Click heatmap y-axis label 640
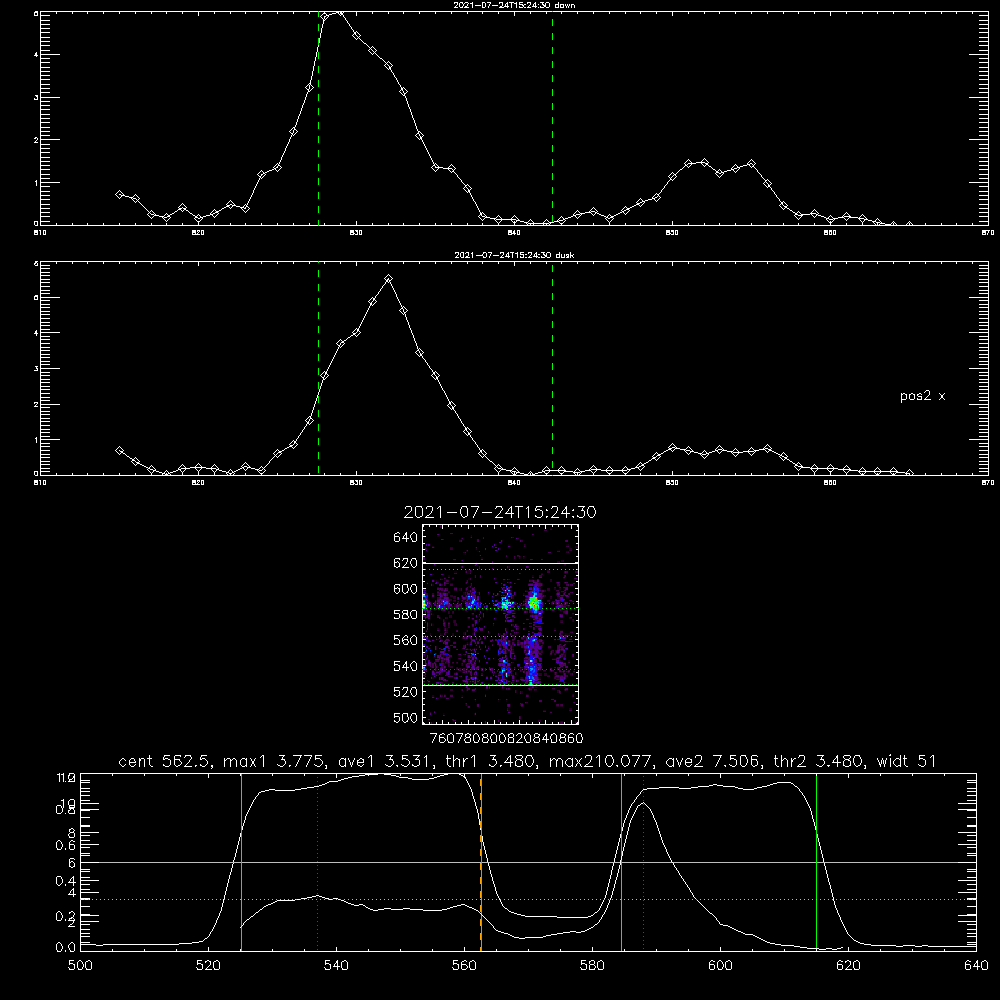Image resolution: width=1000 pixels, height=1000 pixels. coord(406,538)
